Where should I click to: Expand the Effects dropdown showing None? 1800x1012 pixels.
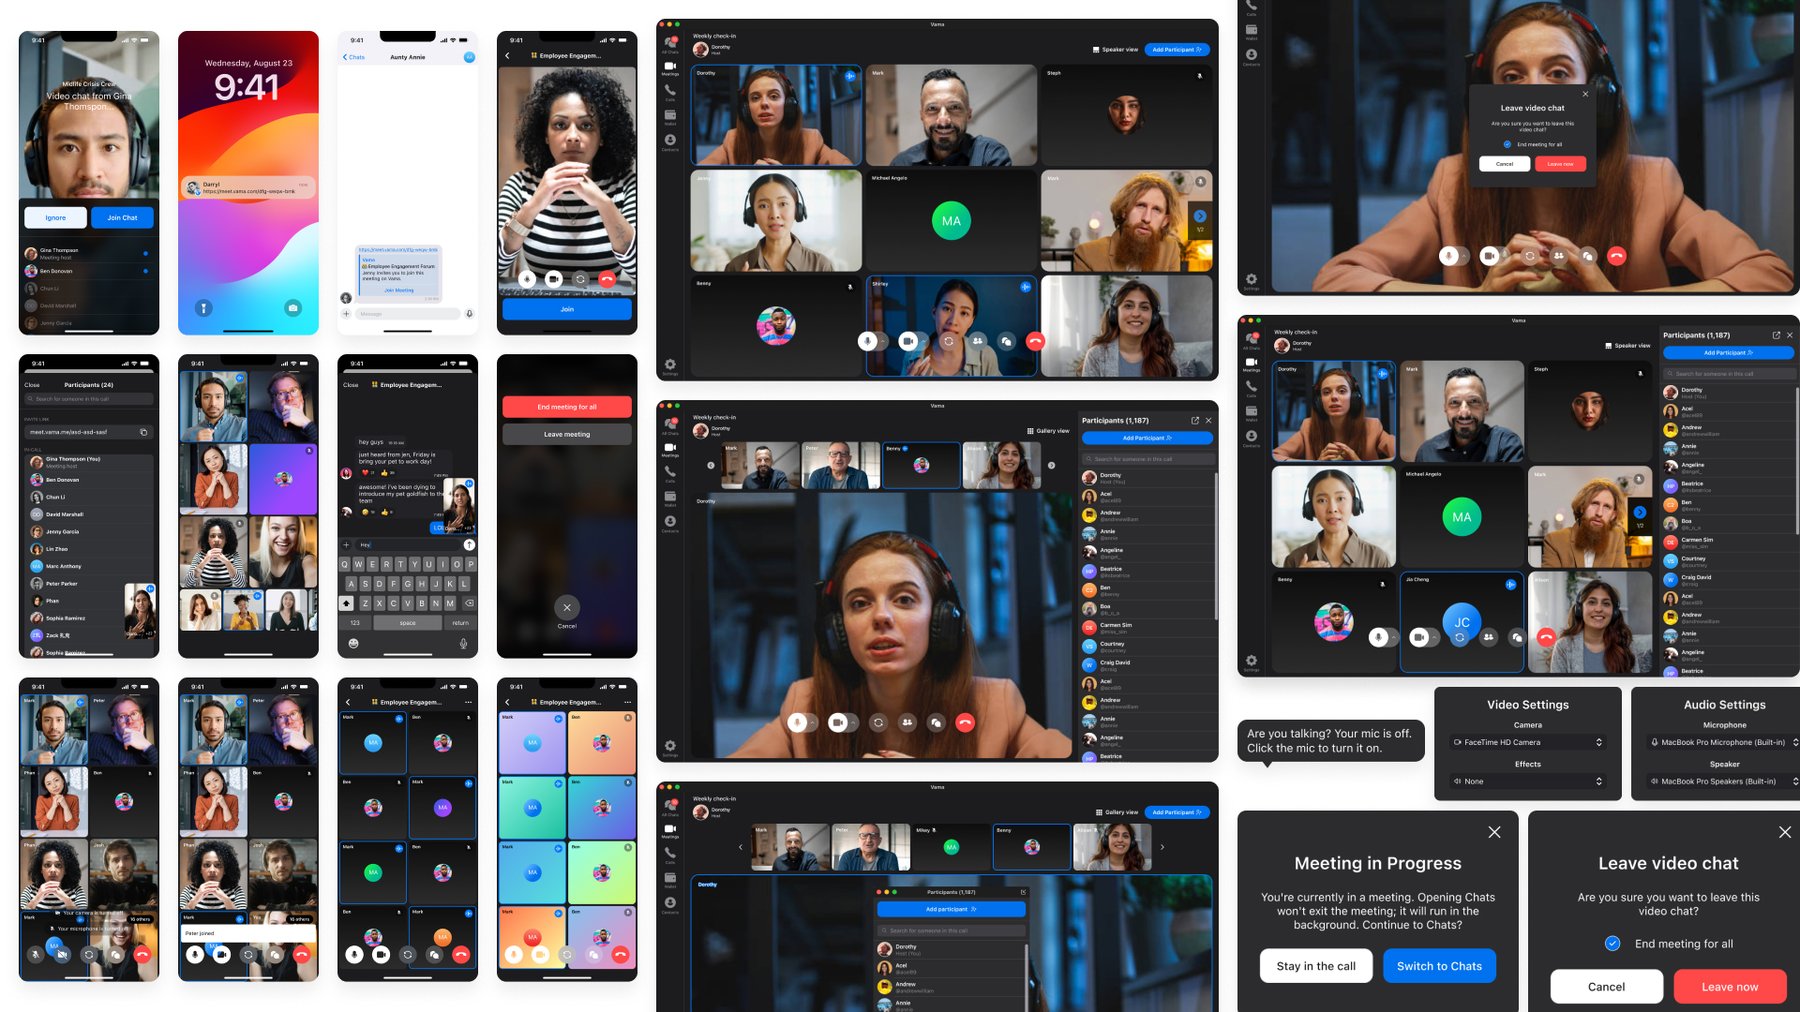point(1527,781)
